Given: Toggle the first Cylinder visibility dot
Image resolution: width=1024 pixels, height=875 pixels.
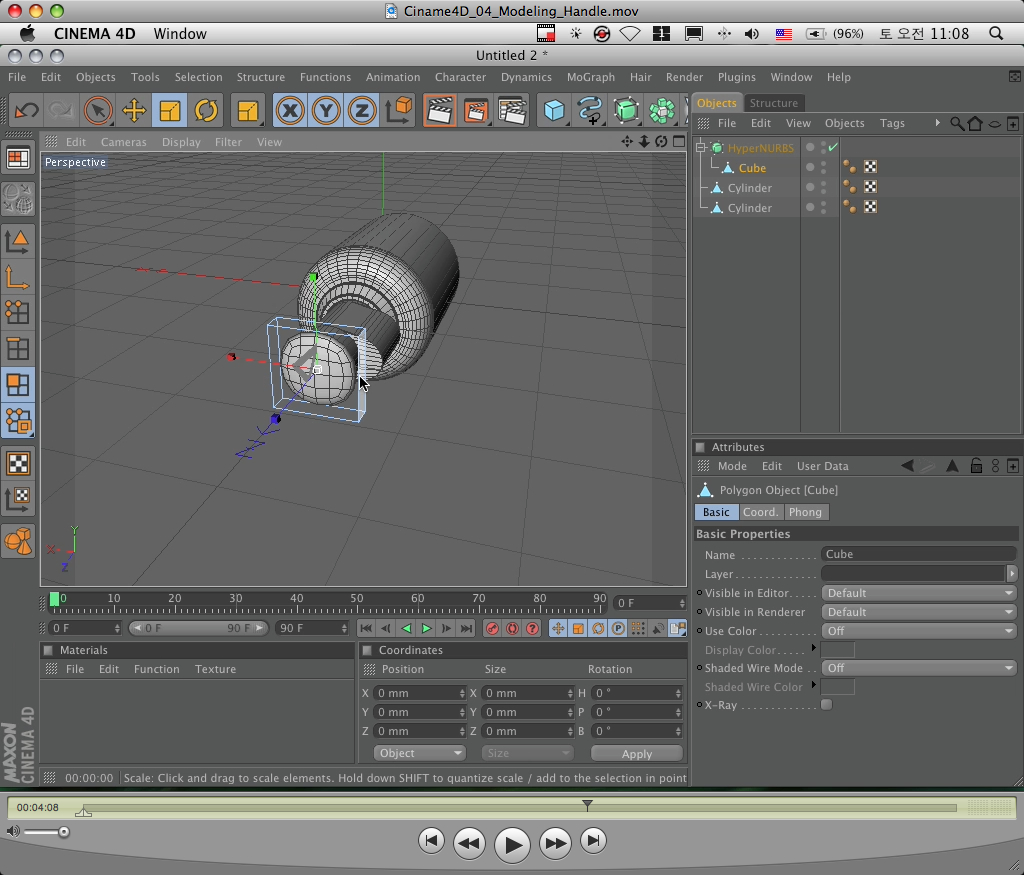Looking at the screenshot, I should (810, 187).
